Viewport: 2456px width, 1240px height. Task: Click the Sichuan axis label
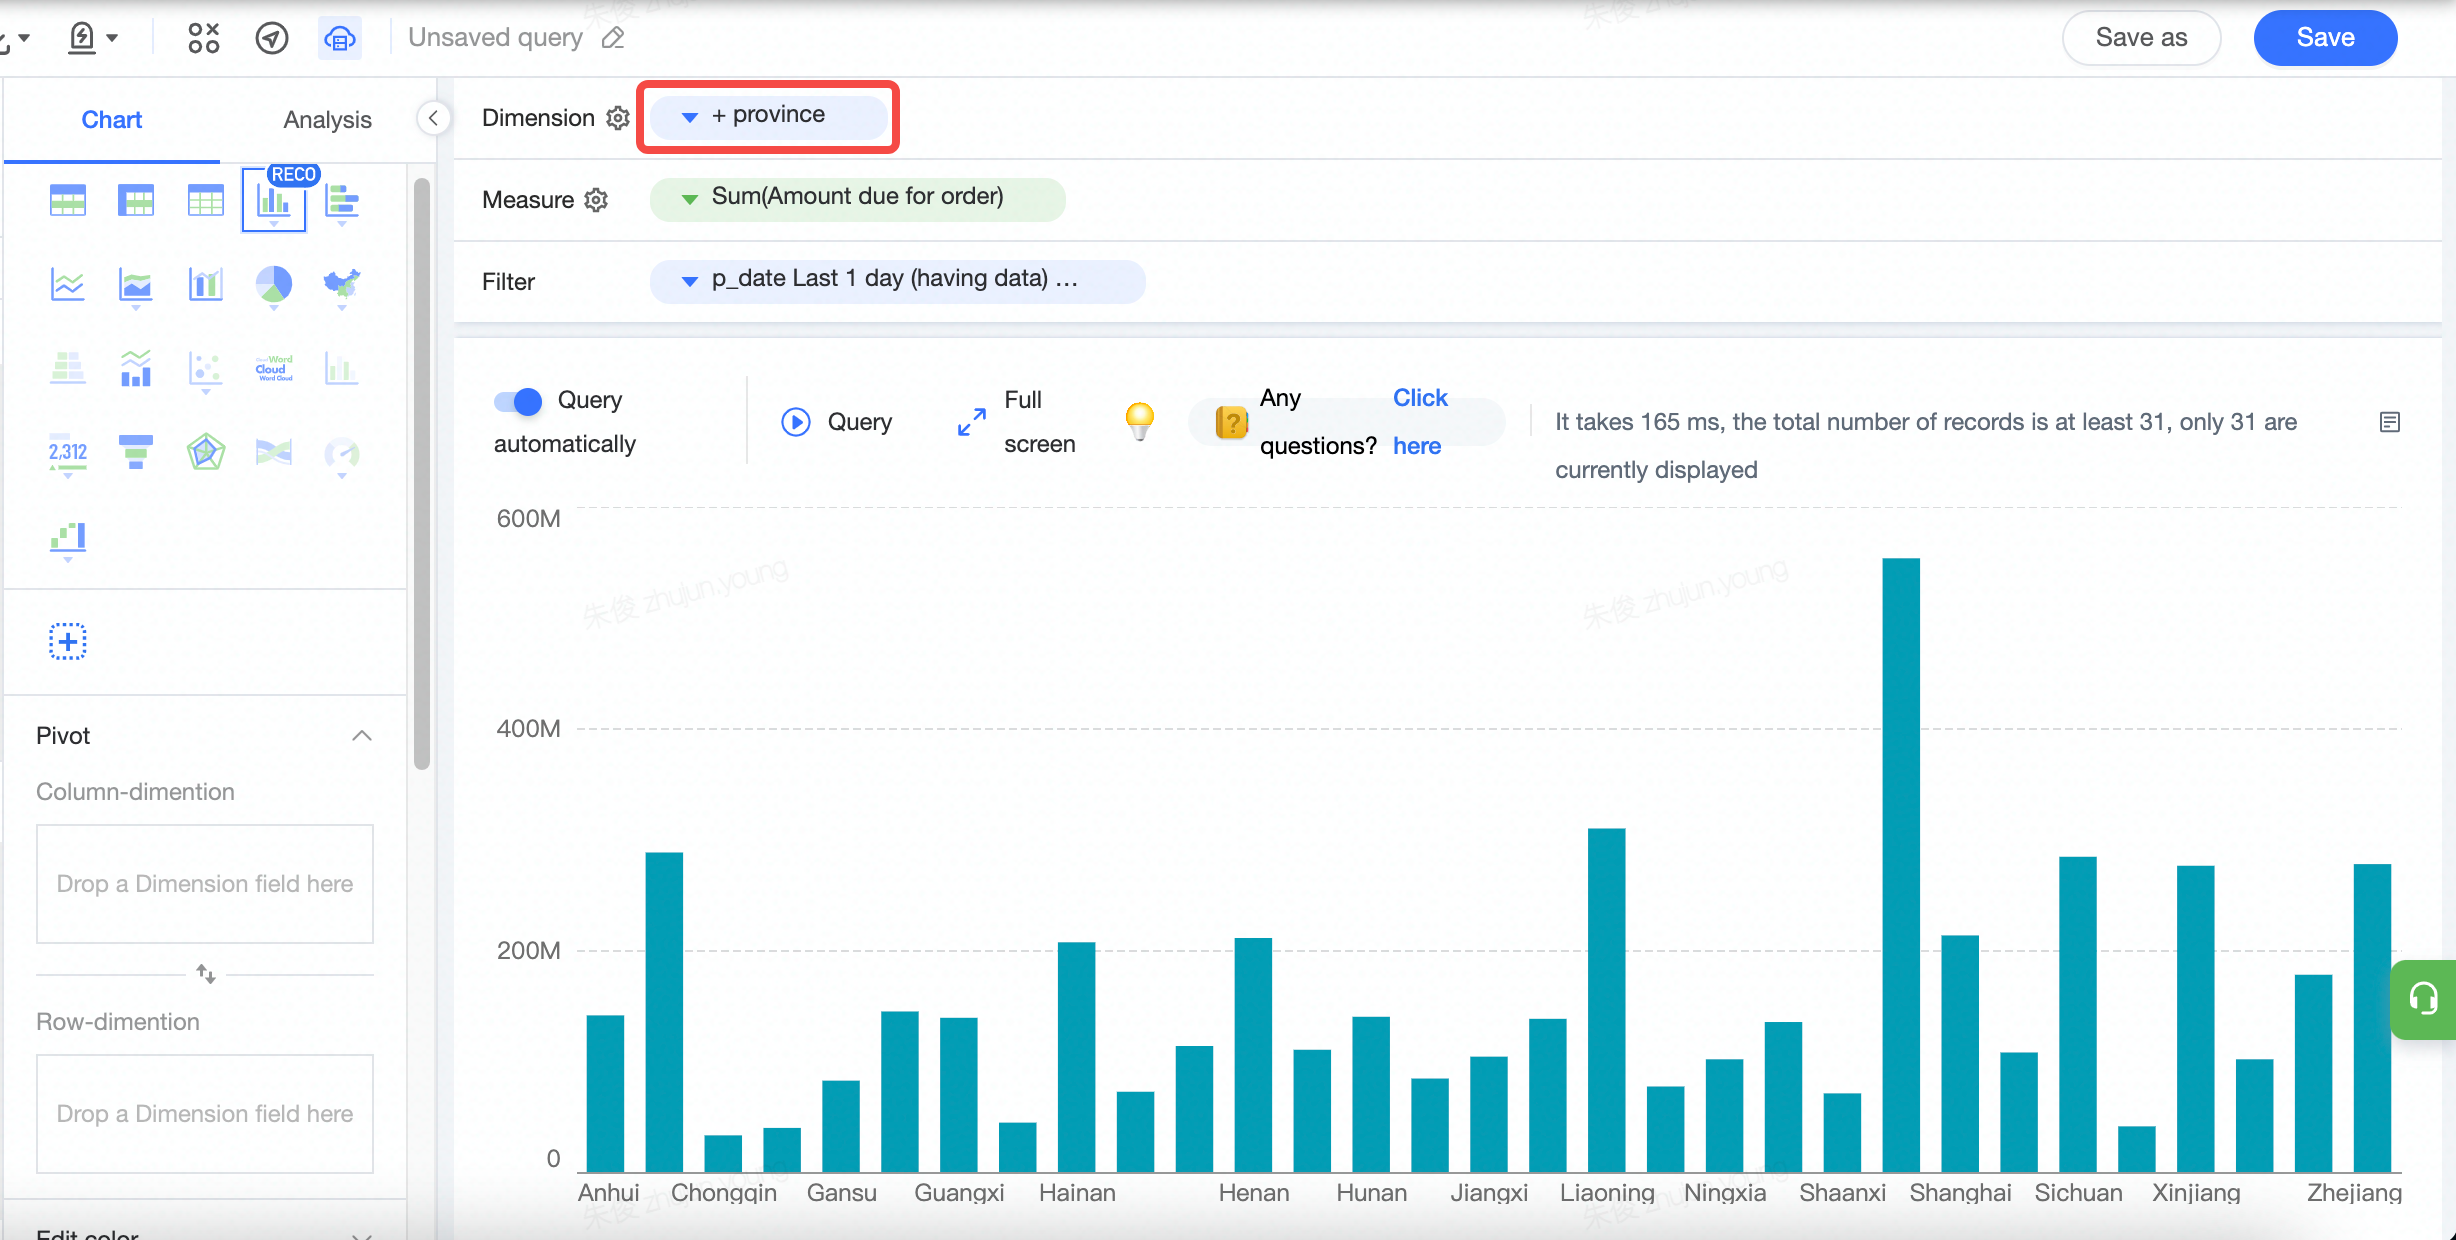pos(2078,1193)
